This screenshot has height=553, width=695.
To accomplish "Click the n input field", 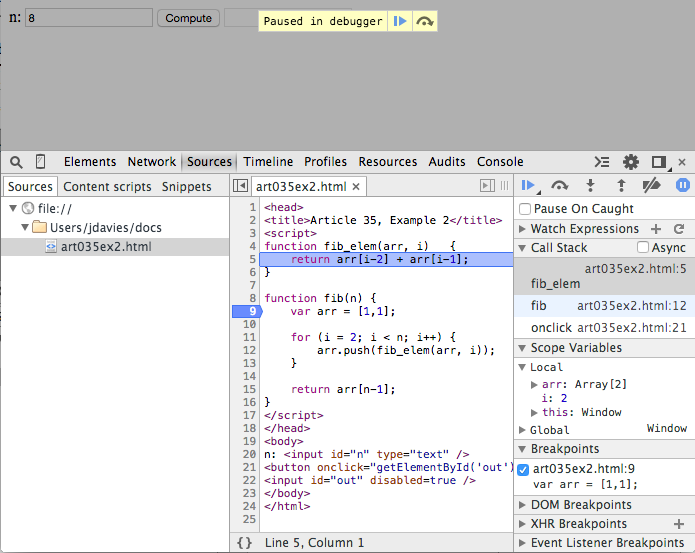I will [89, 18].
